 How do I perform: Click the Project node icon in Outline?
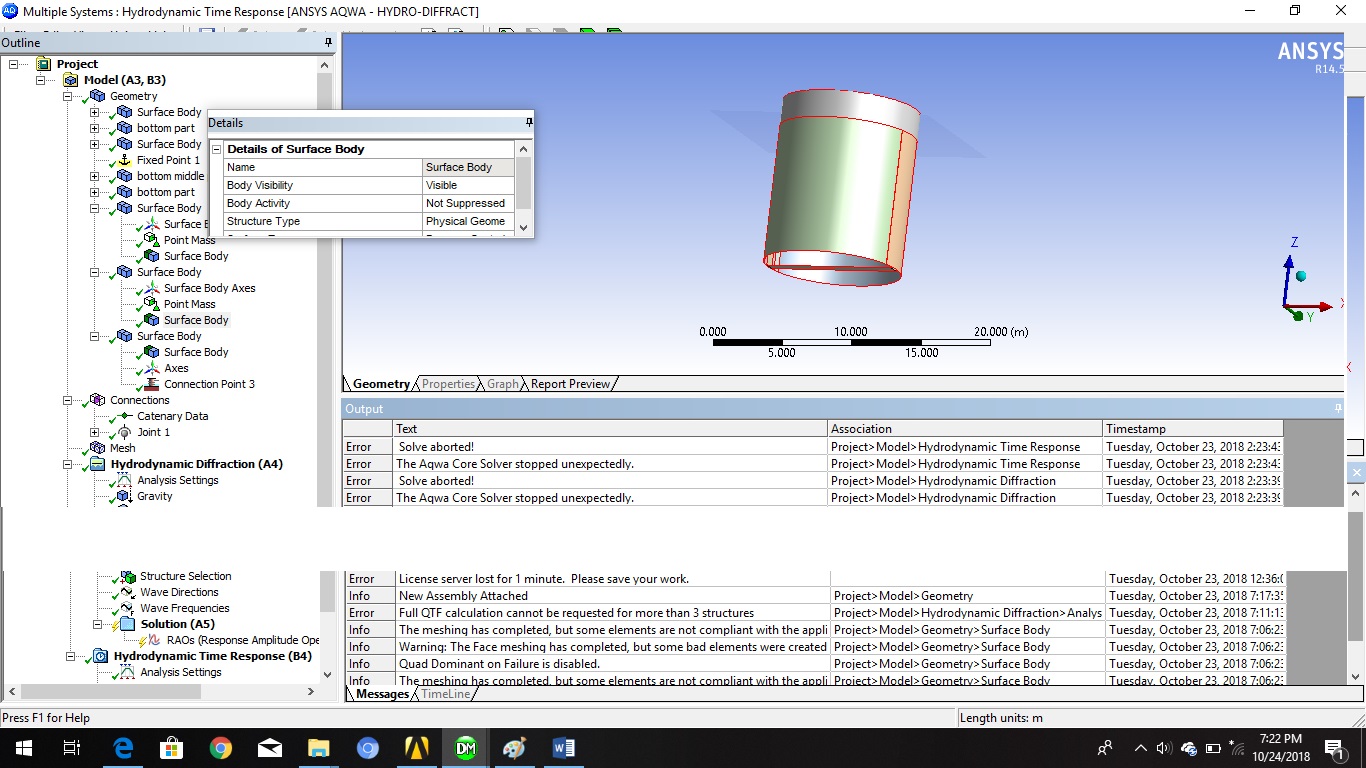43,64
